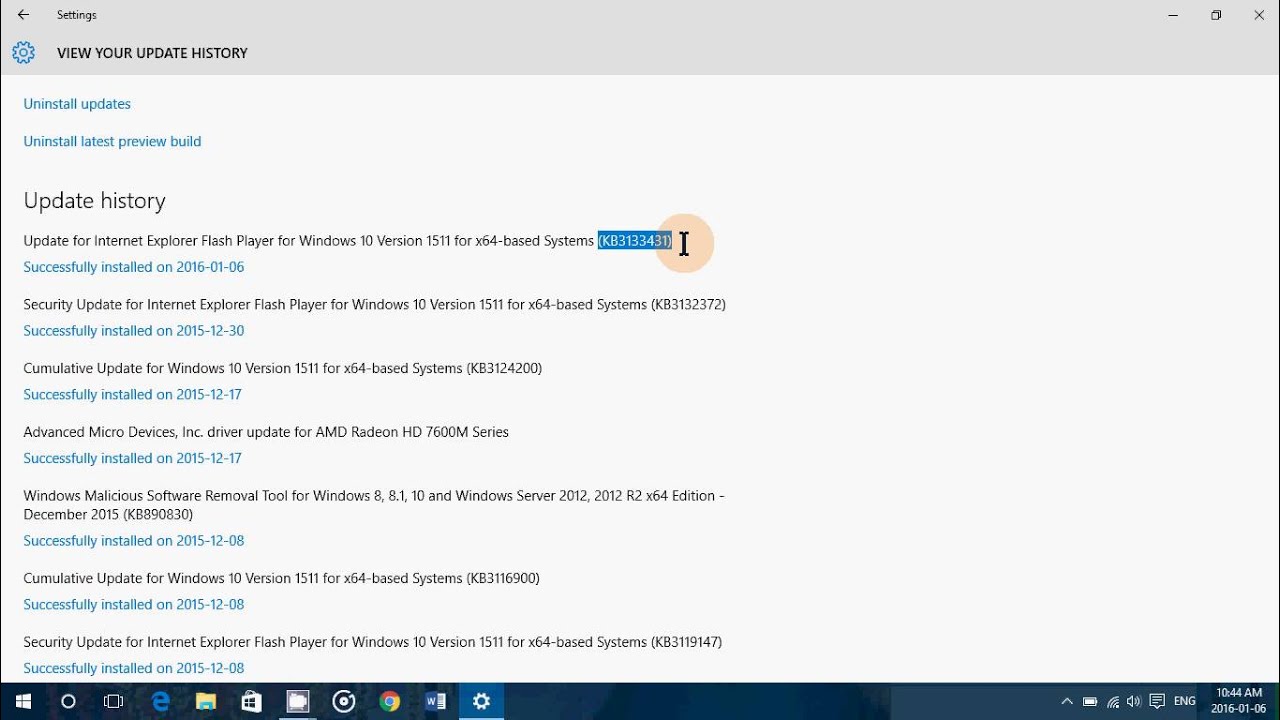Open Successfully installed on 2016-01-06 details

pos(134,267)
